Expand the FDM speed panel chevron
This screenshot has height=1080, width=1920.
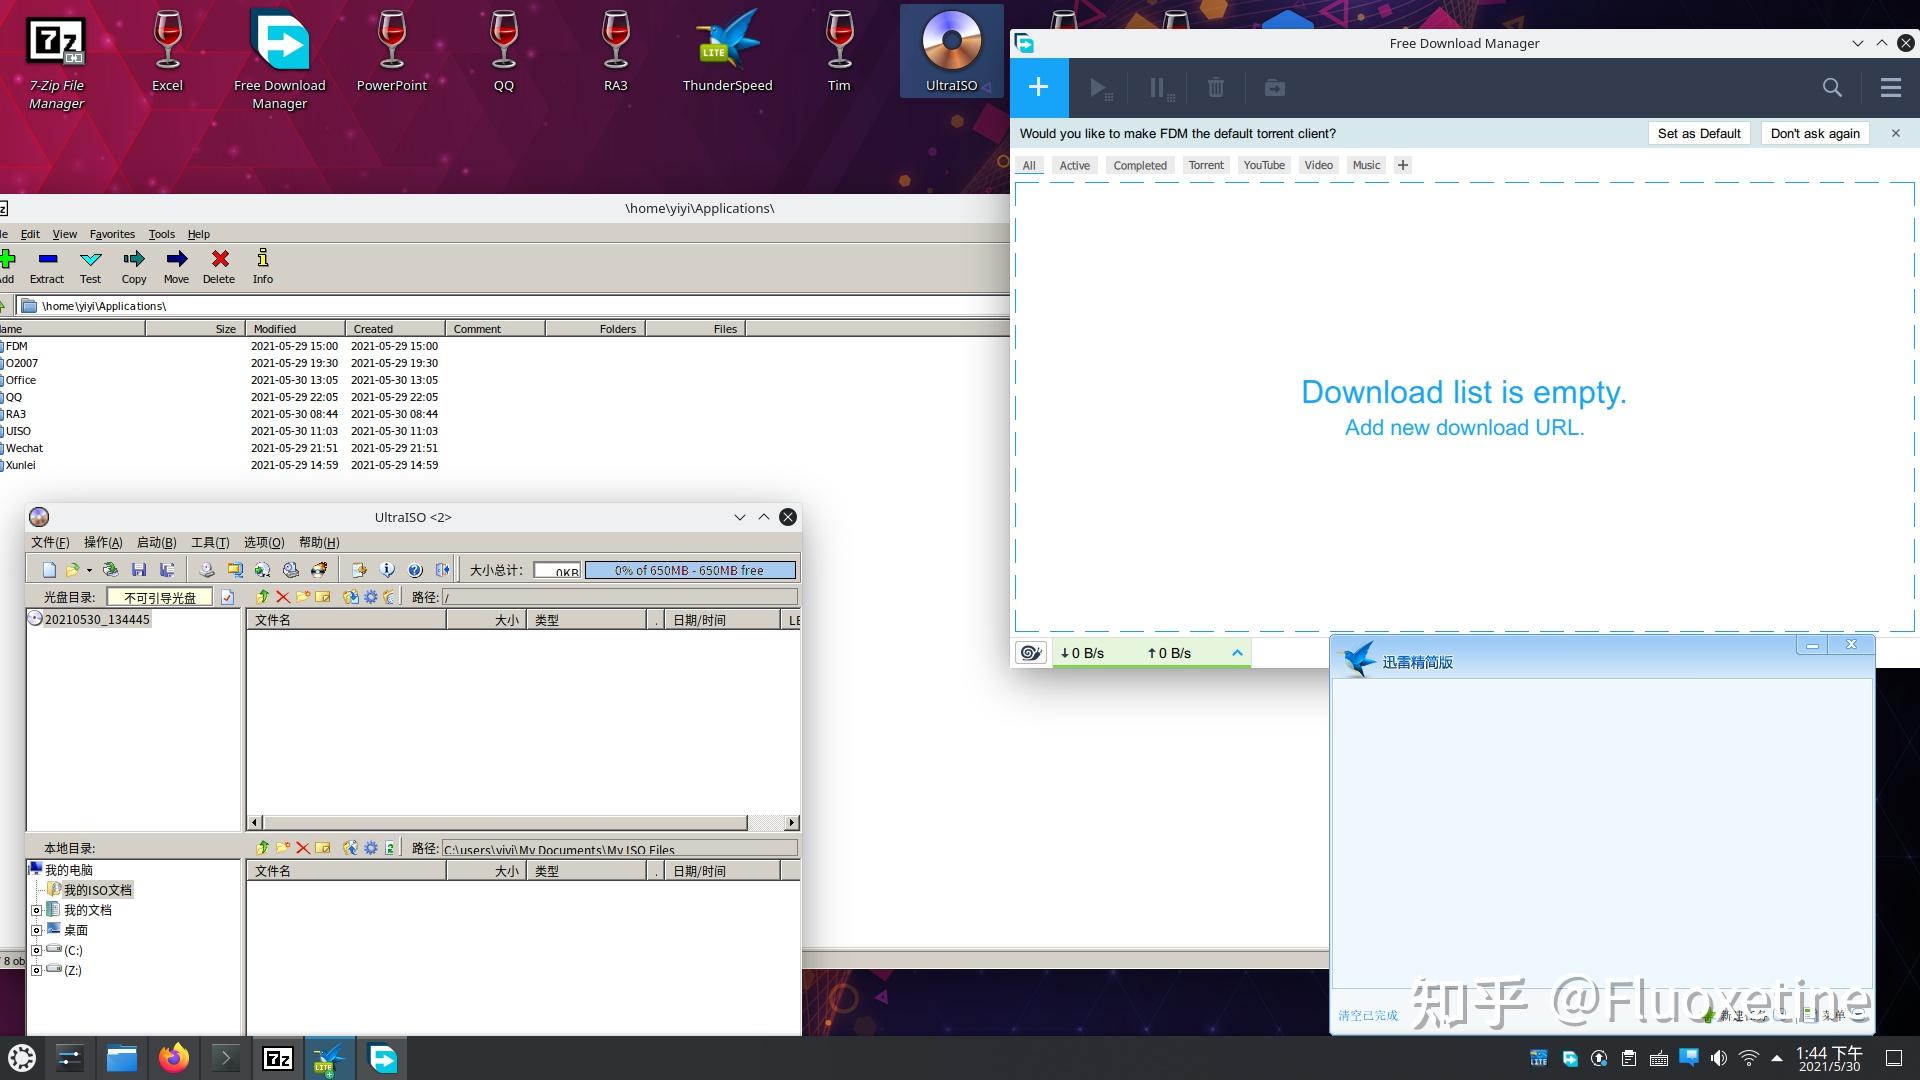point(1237,653)
